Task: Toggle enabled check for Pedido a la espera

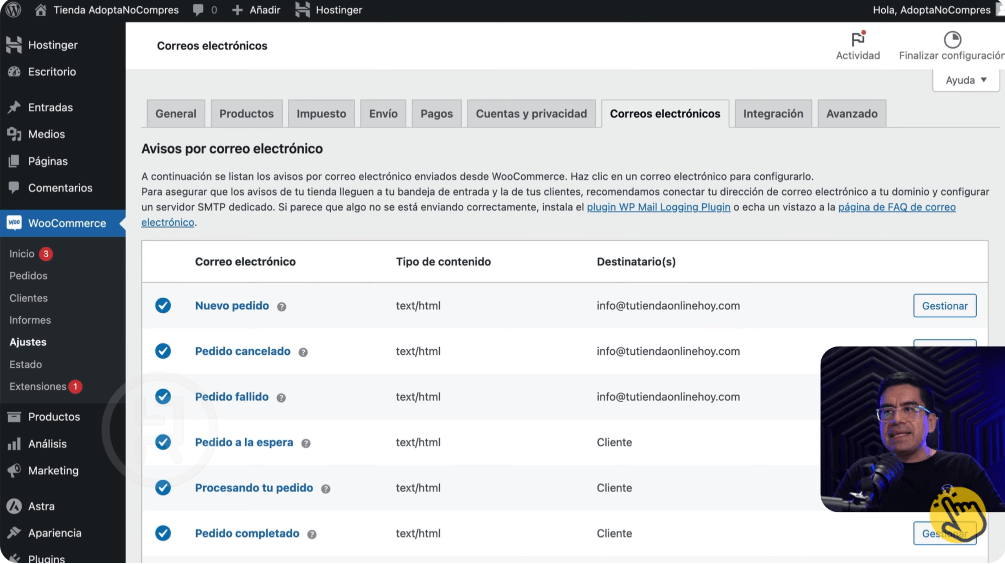Action: click(163, 442)
